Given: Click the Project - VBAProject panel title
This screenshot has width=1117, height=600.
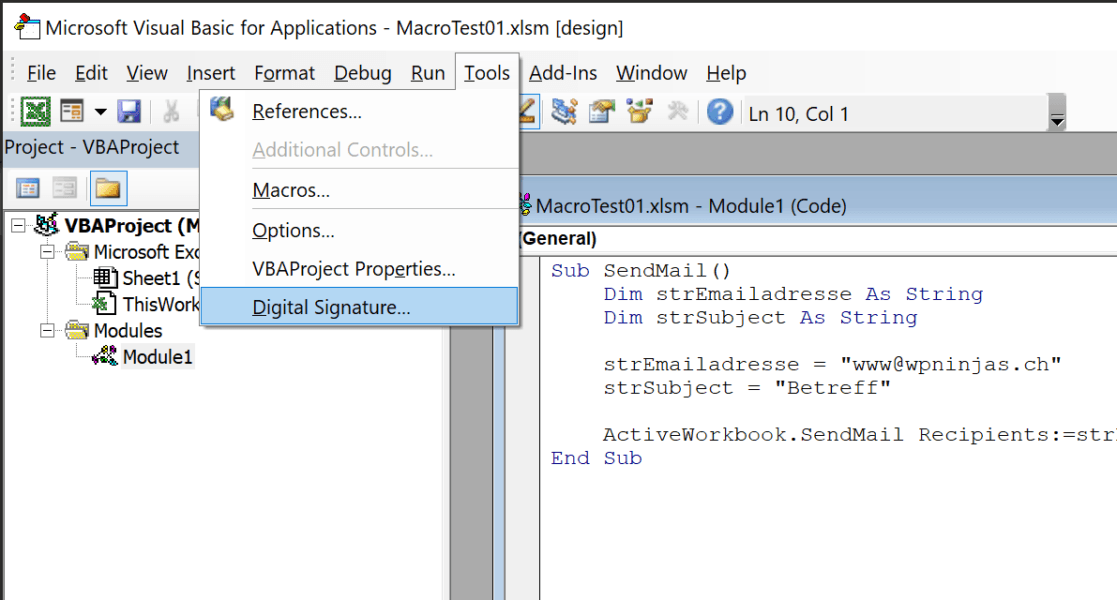Looking at the screenshot, I should 92,148.
